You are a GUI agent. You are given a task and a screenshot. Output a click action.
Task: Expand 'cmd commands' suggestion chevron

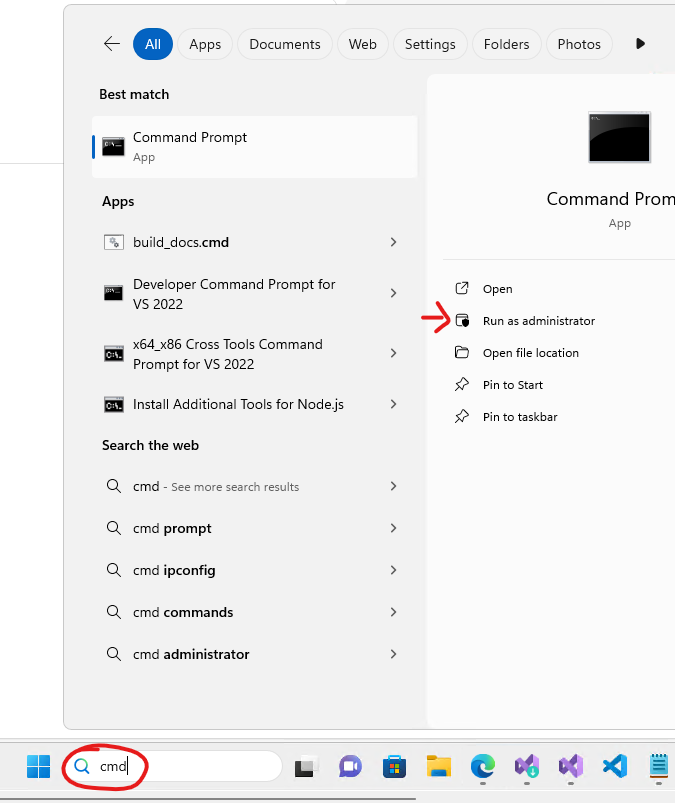pos(393,612)
